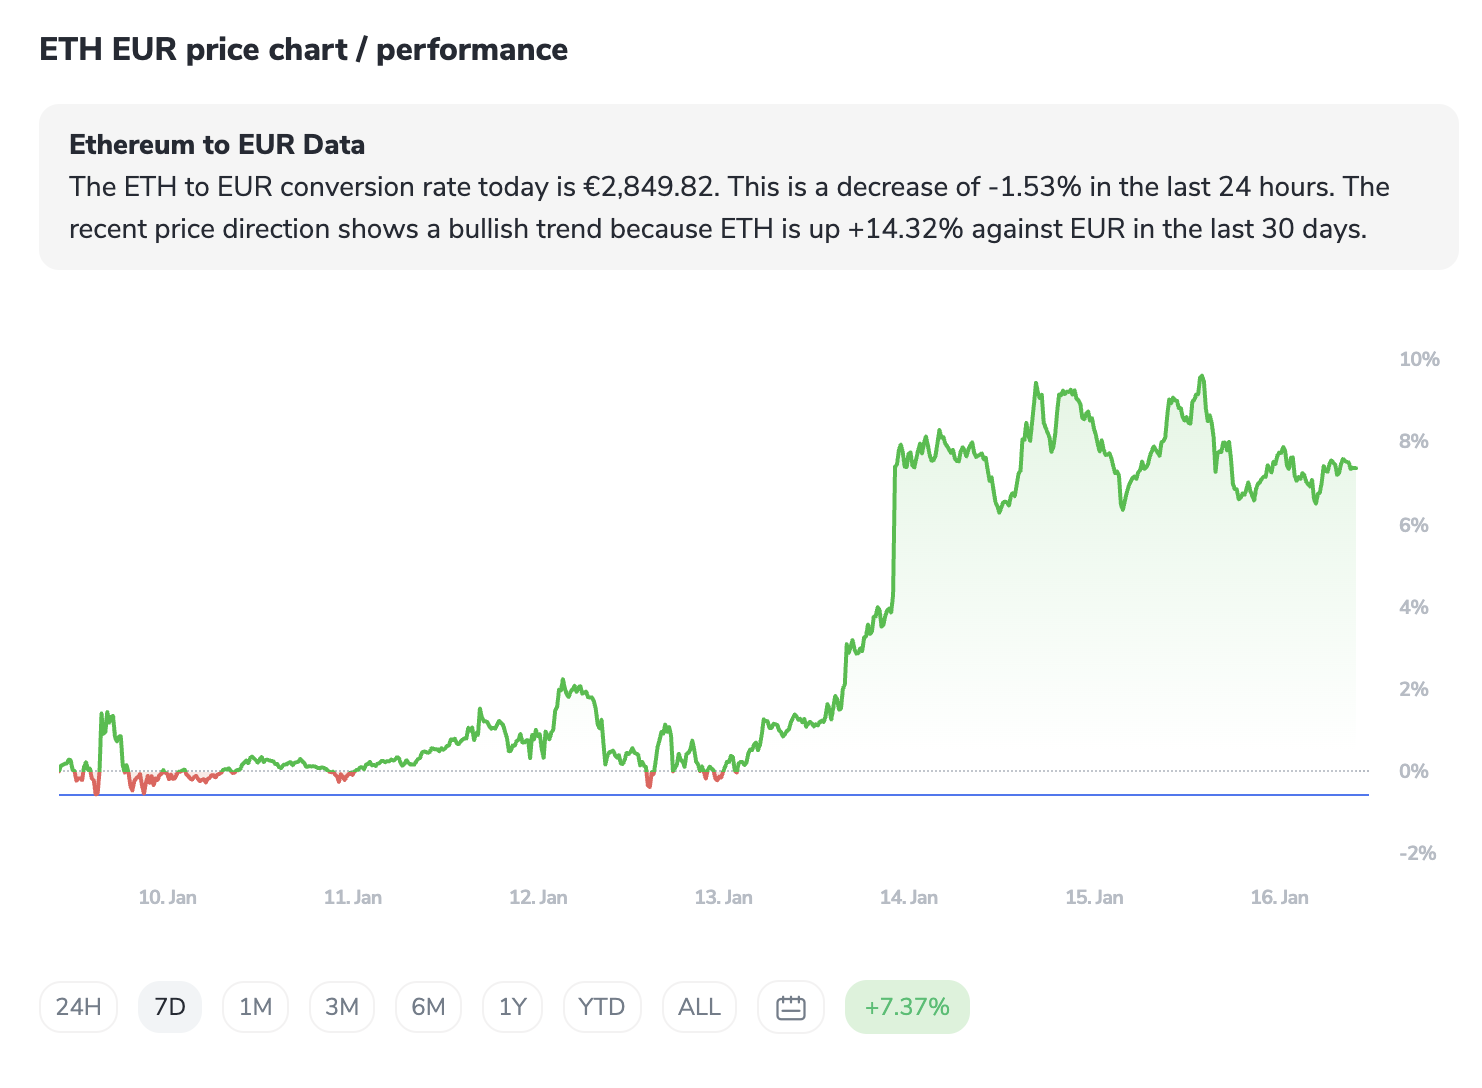Open the custom date range calendar icon
1482x1088 pixels.
pos(790,1007)
